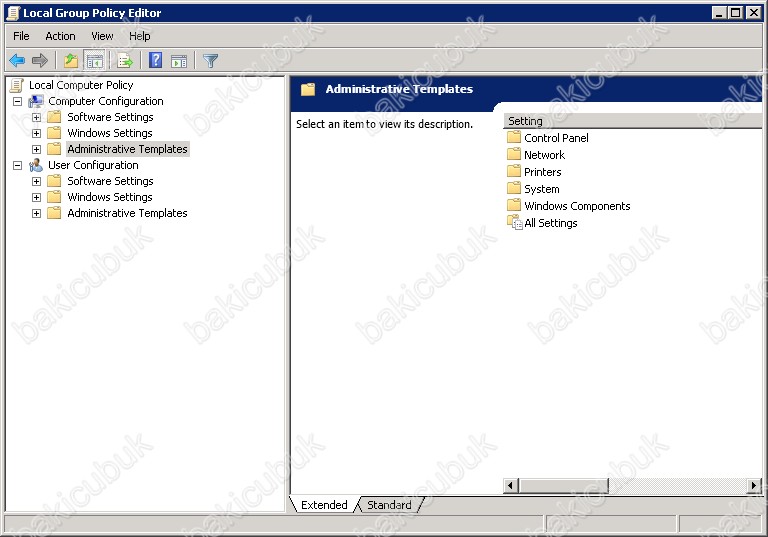Select All Settings in the list
768x537 pixels.
point(550,223)
